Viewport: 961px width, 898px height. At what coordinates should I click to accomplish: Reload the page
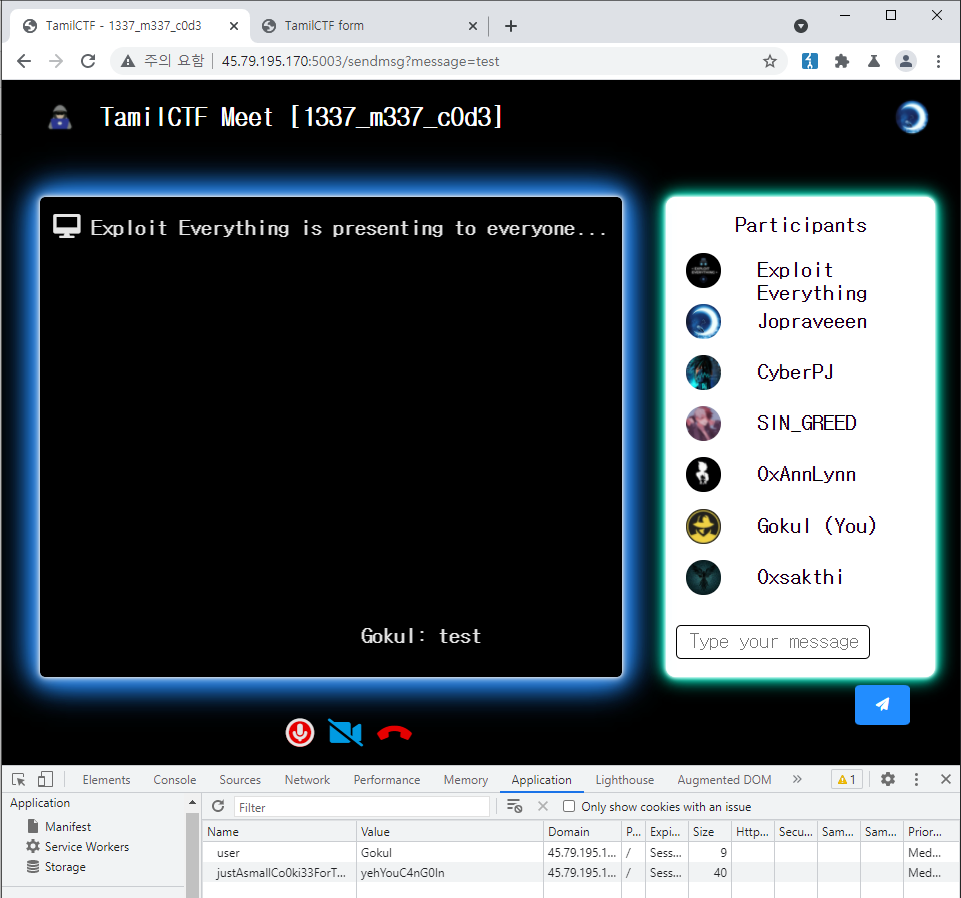pos(88,61)
